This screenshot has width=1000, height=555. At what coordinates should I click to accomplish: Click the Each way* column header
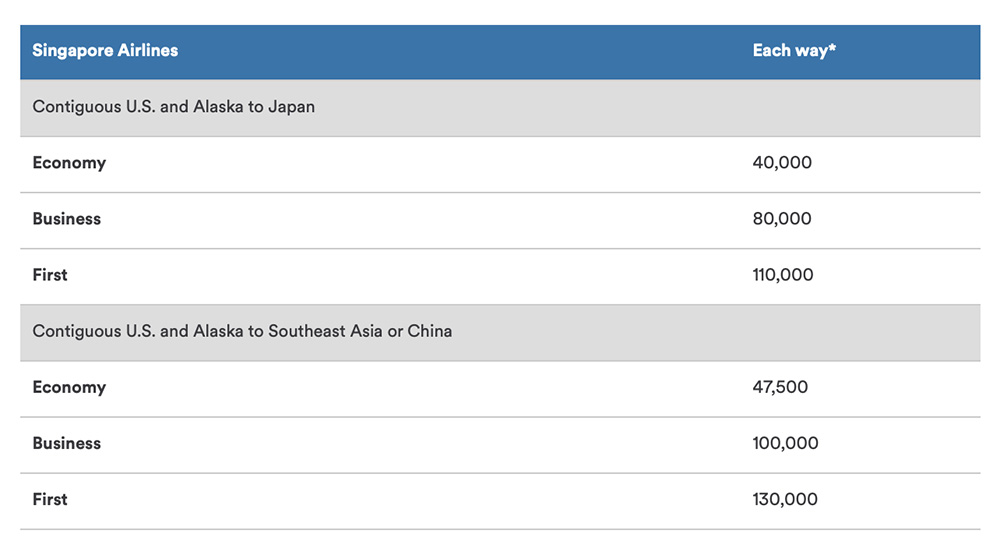[x=794, y=50]
